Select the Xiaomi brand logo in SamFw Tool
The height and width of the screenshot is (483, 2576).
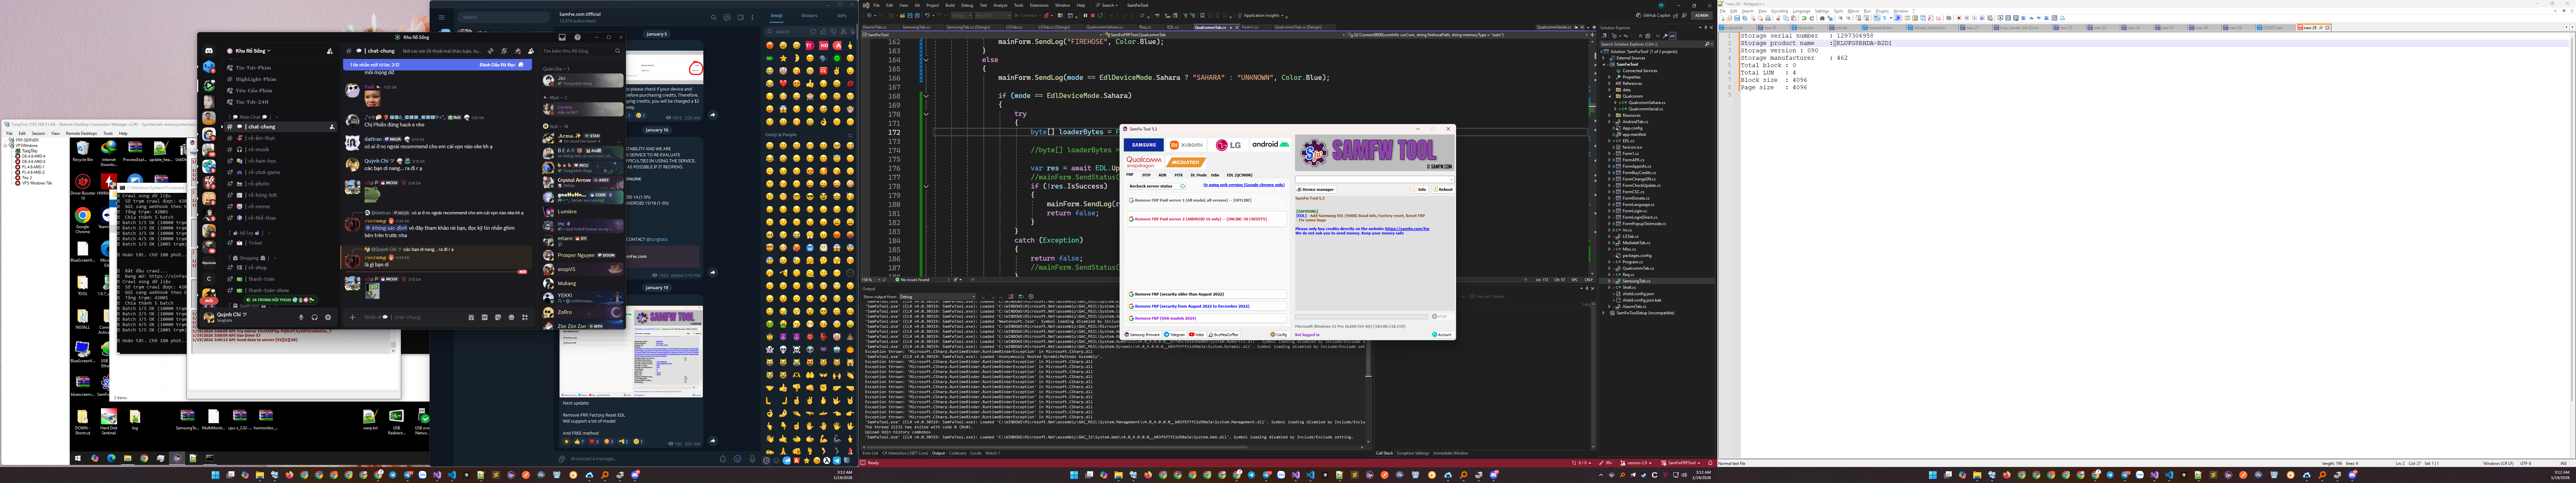click(x=1186, y=145)
